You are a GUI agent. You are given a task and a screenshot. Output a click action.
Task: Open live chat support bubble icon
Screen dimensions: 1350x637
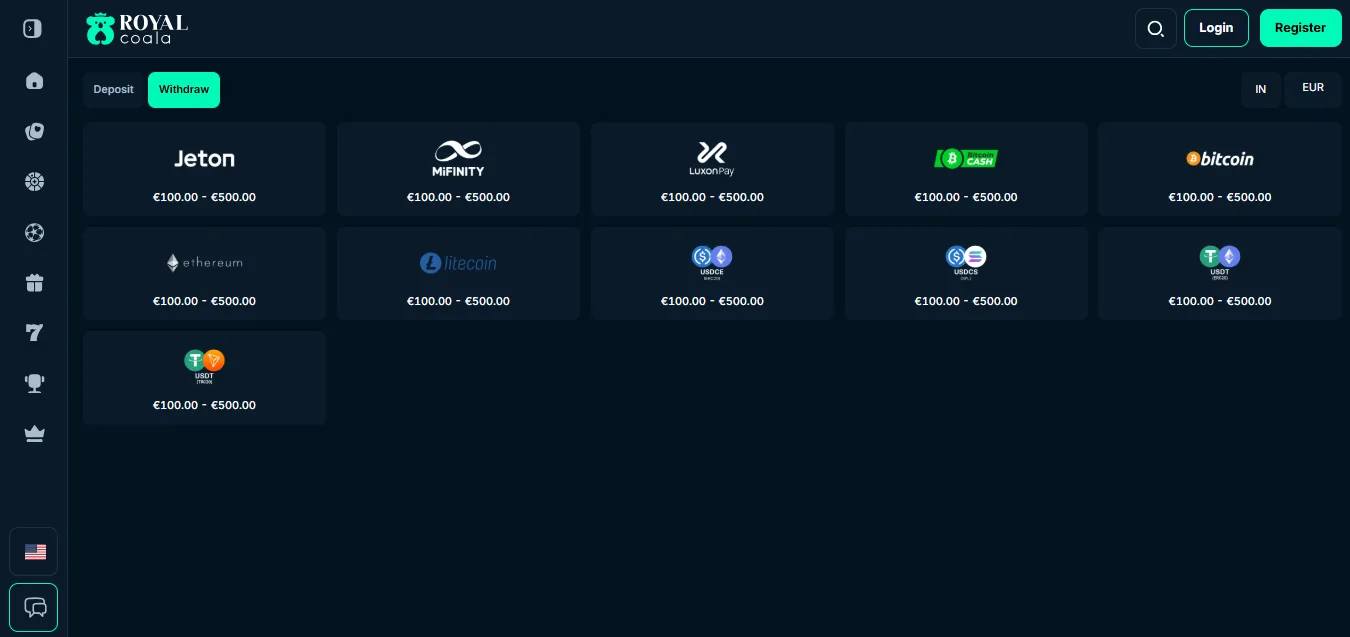pos(34,607)
